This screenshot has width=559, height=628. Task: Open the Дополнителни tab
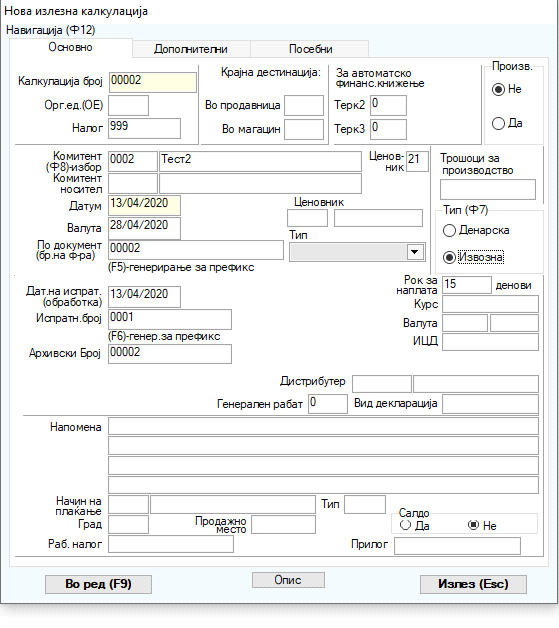(191, 49)
